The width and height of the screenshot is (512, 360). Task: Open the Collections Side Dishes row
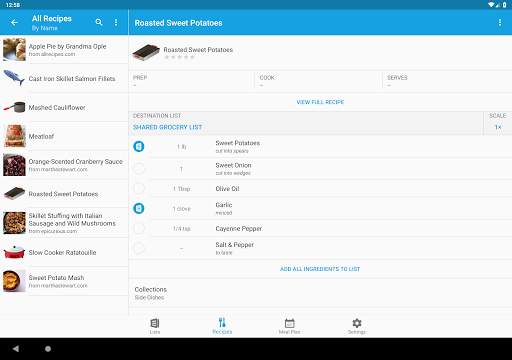pos(320,293)
